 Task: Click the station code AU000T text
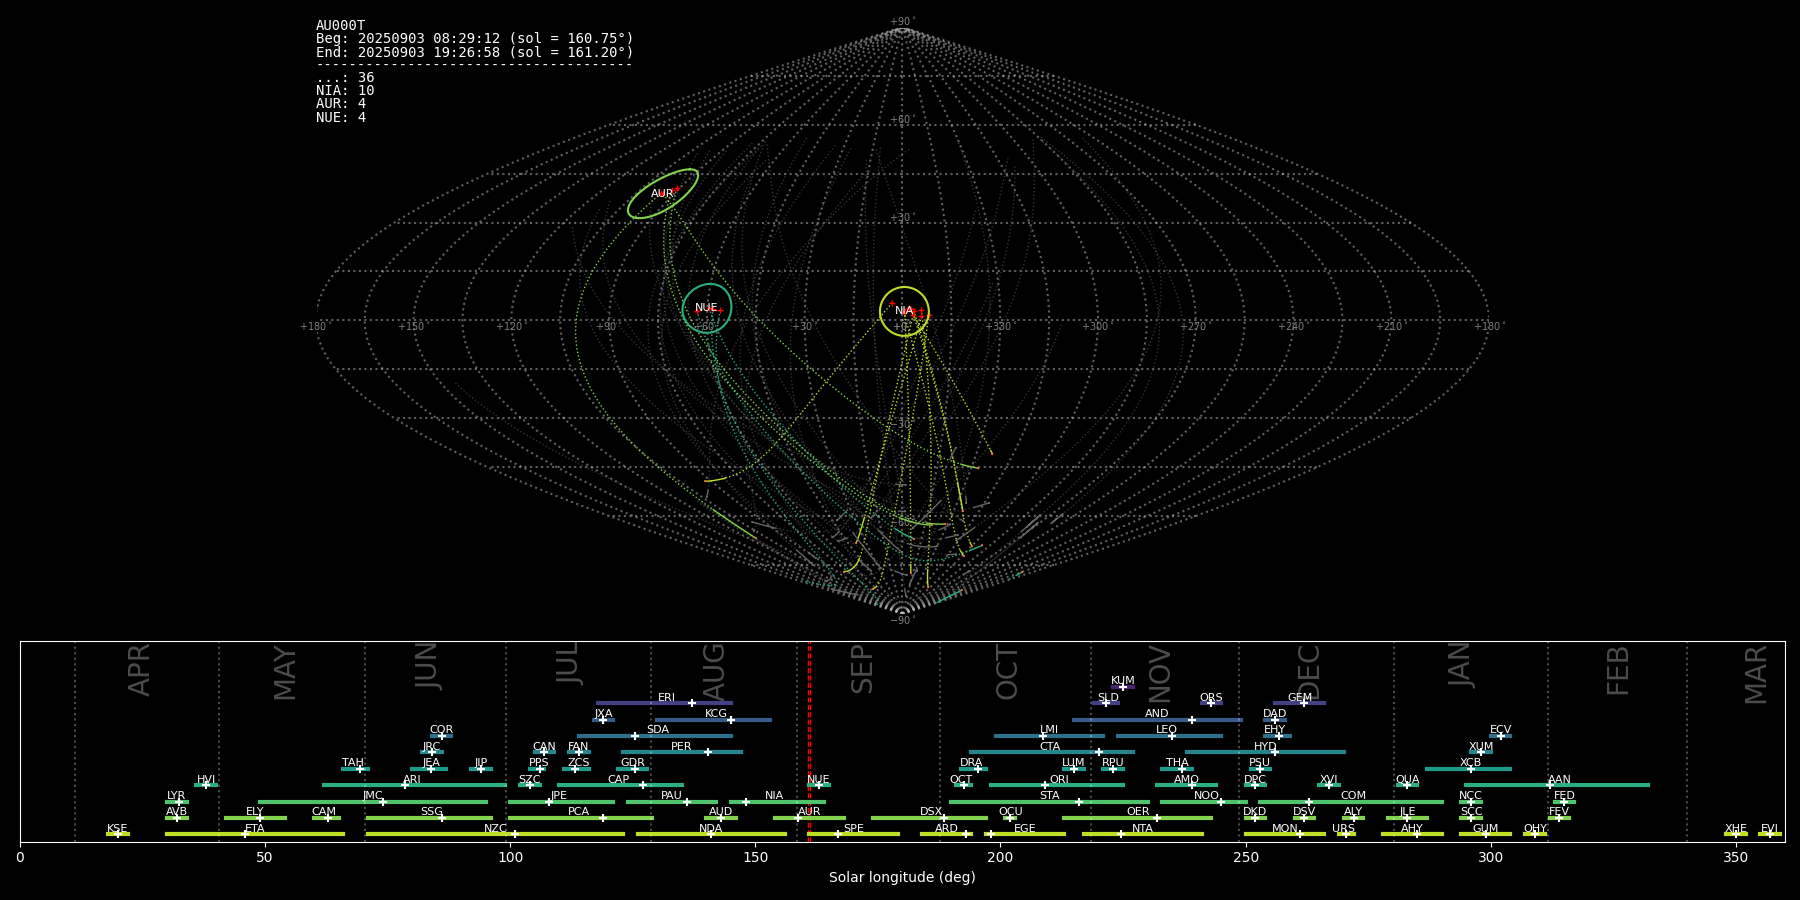340,26
